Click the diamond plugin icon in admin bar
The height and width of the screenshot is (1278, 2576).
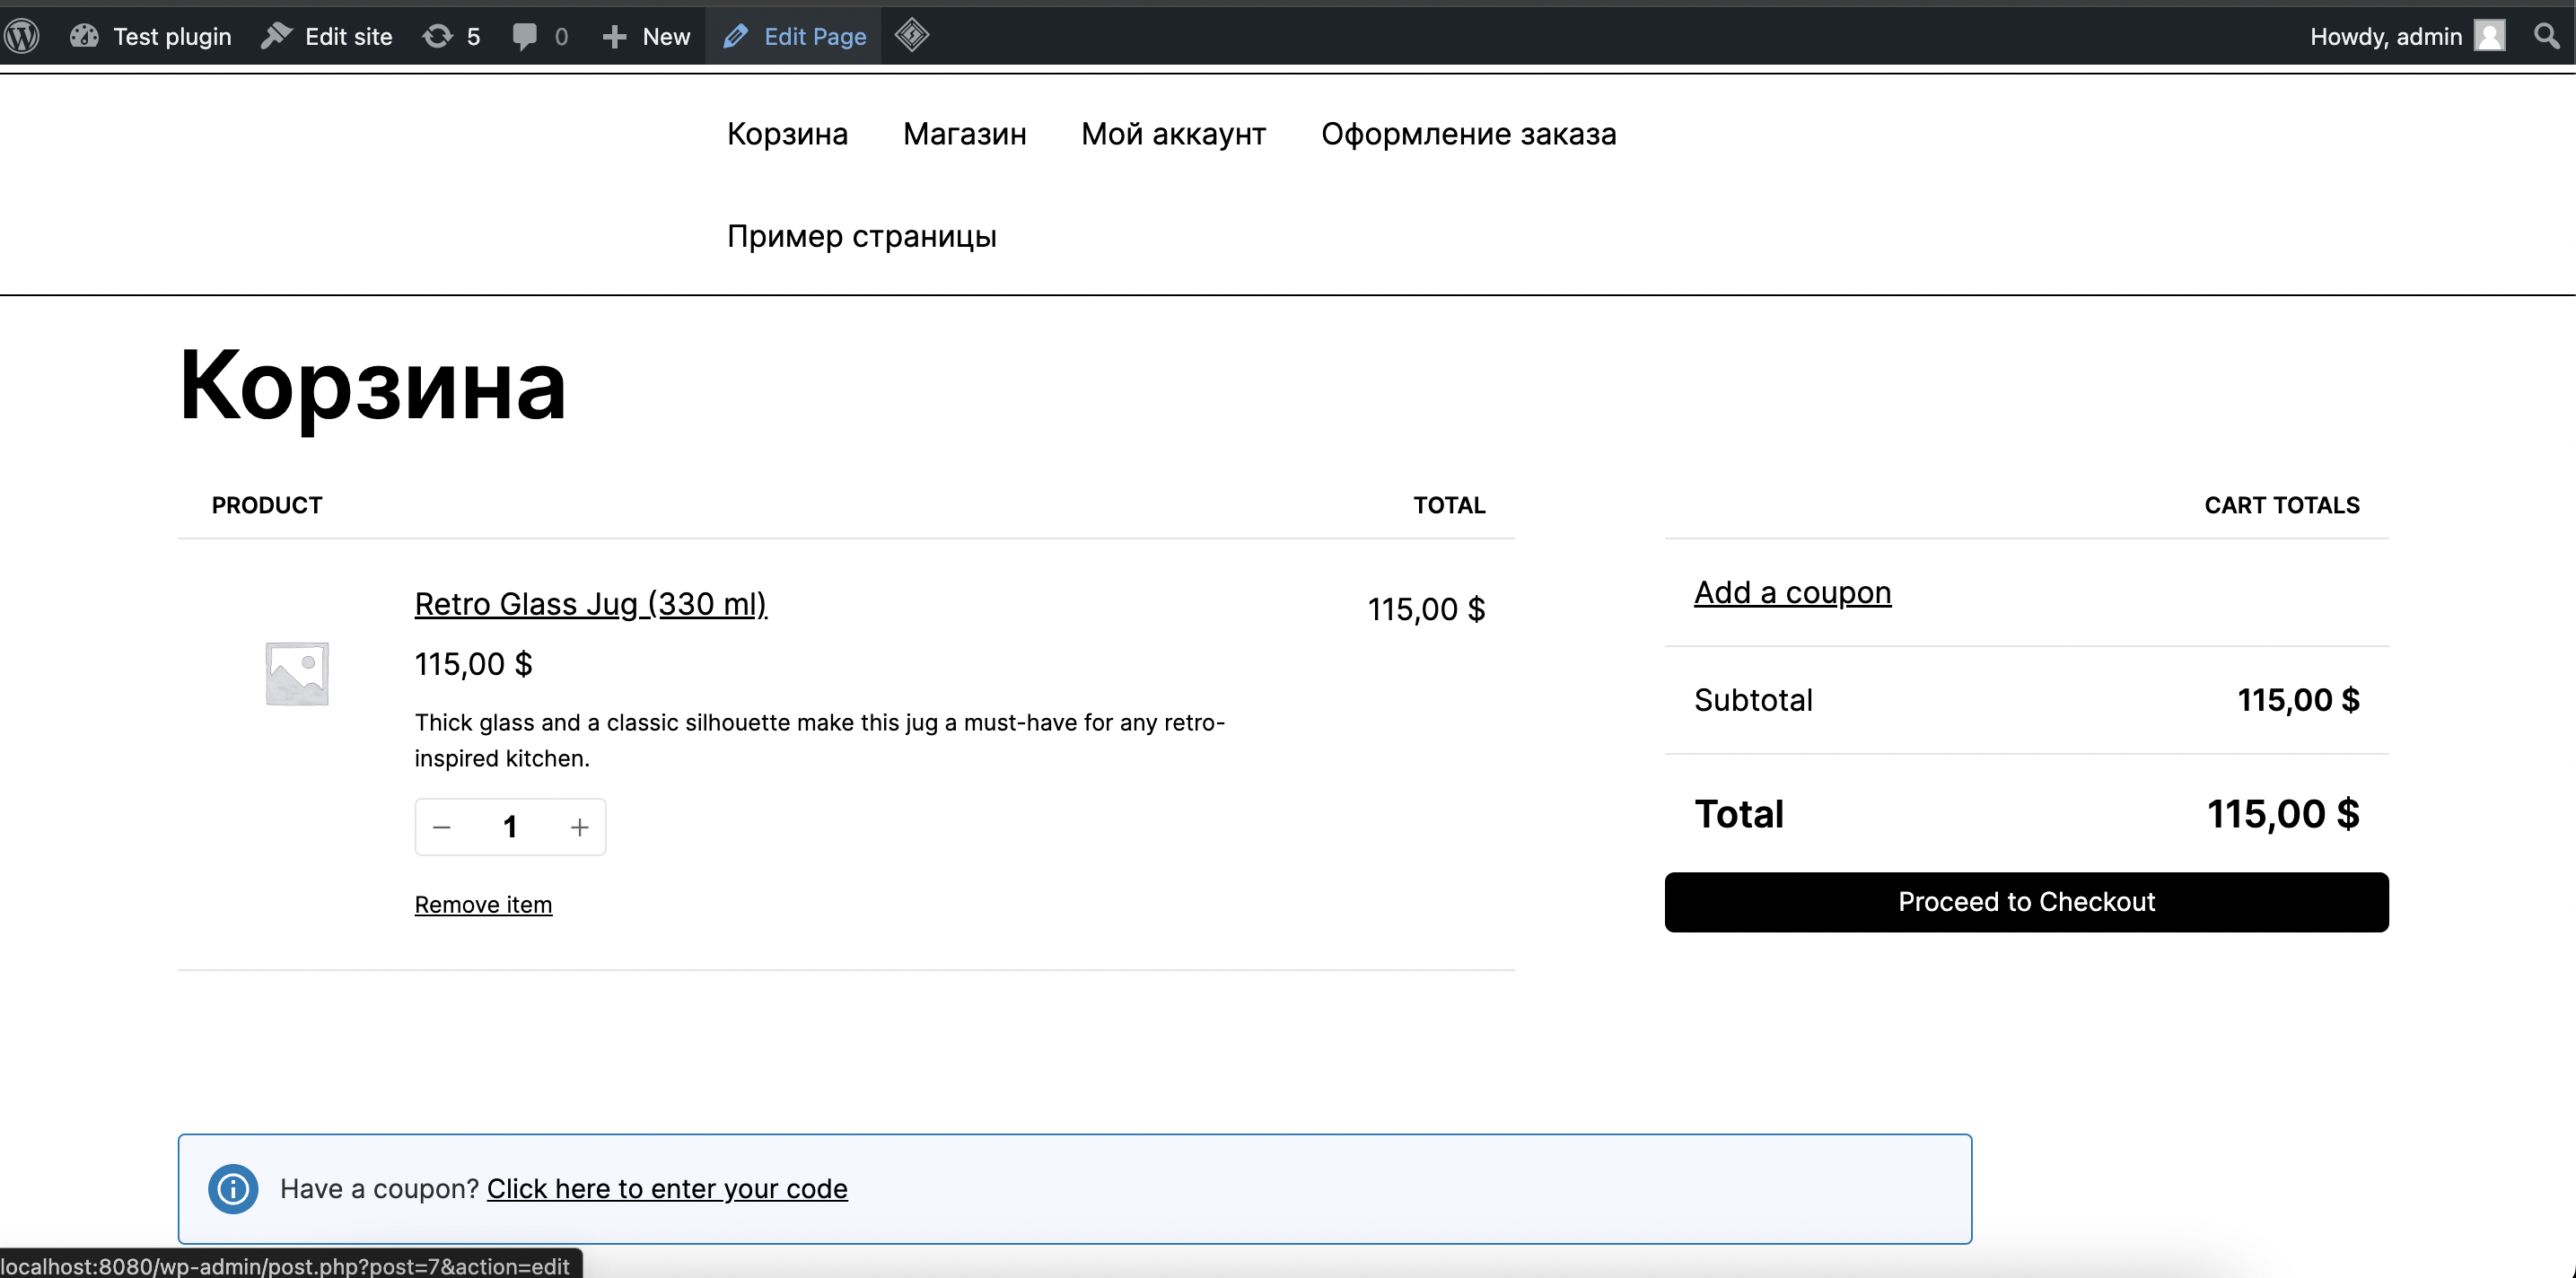[x=911, y=36]
